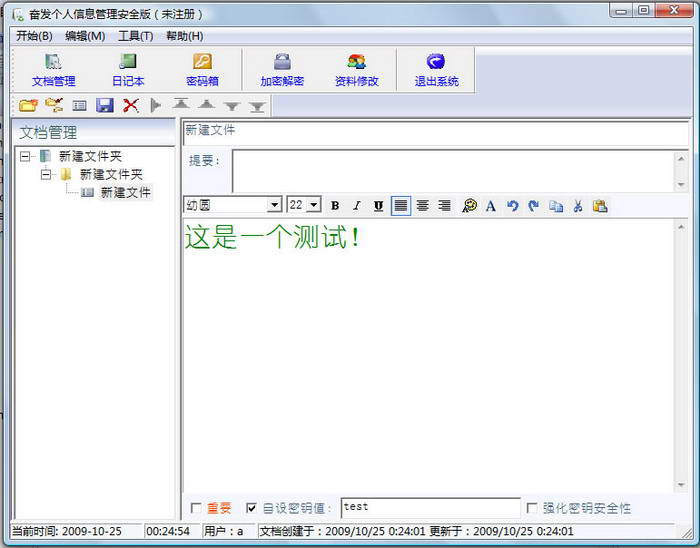
Task: Center align the text
Action: [x=422, y=206]
